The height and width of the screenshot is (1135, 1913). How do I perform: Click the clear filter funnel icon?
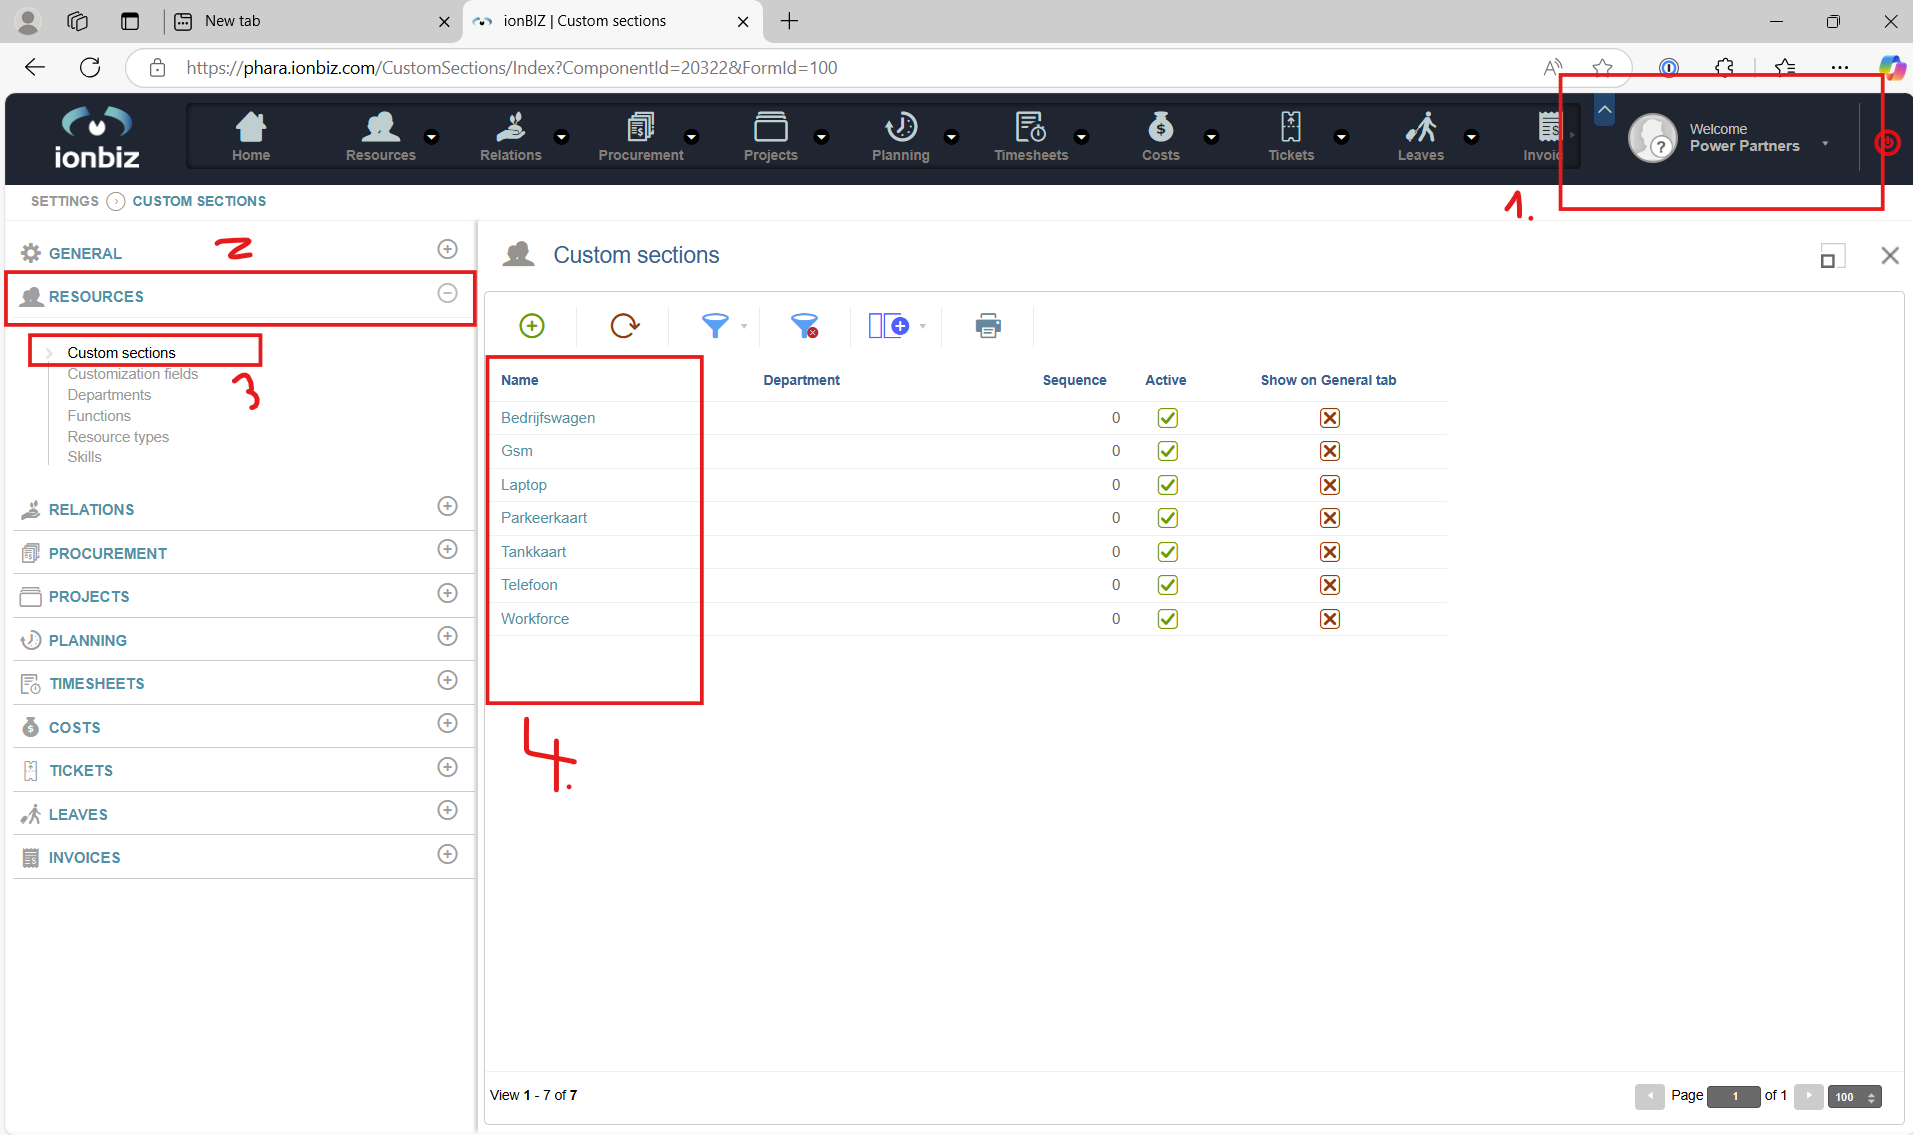point(805,326)
